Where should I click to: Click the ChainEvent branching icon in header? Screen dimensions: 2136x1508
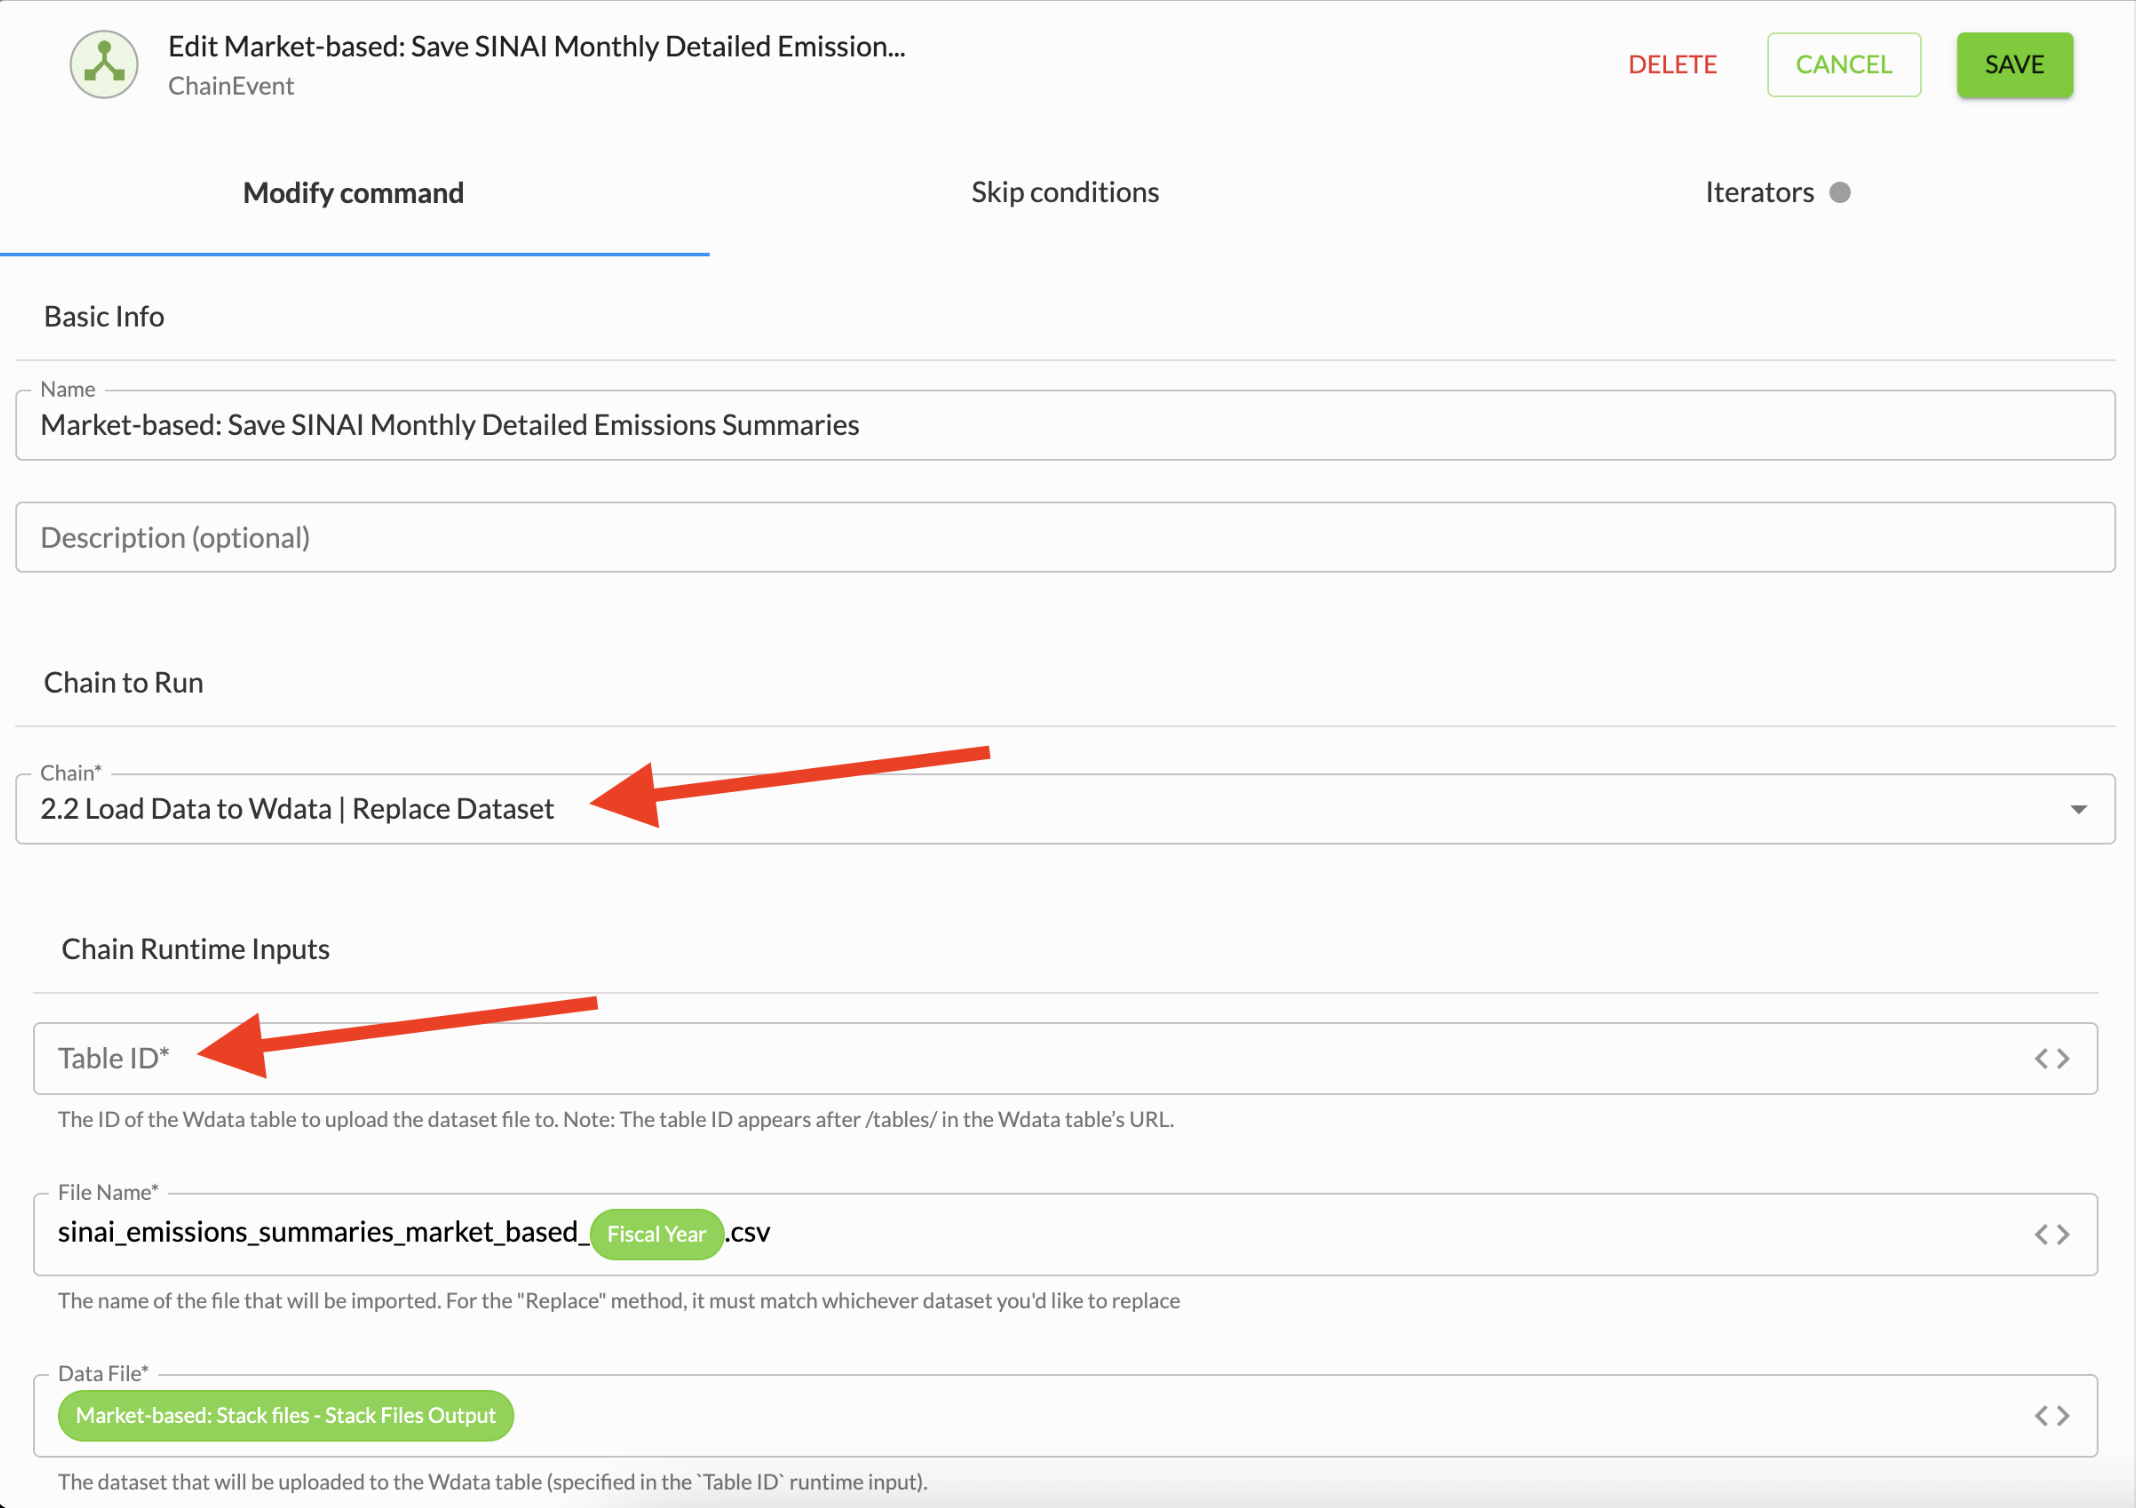point(104,65)
